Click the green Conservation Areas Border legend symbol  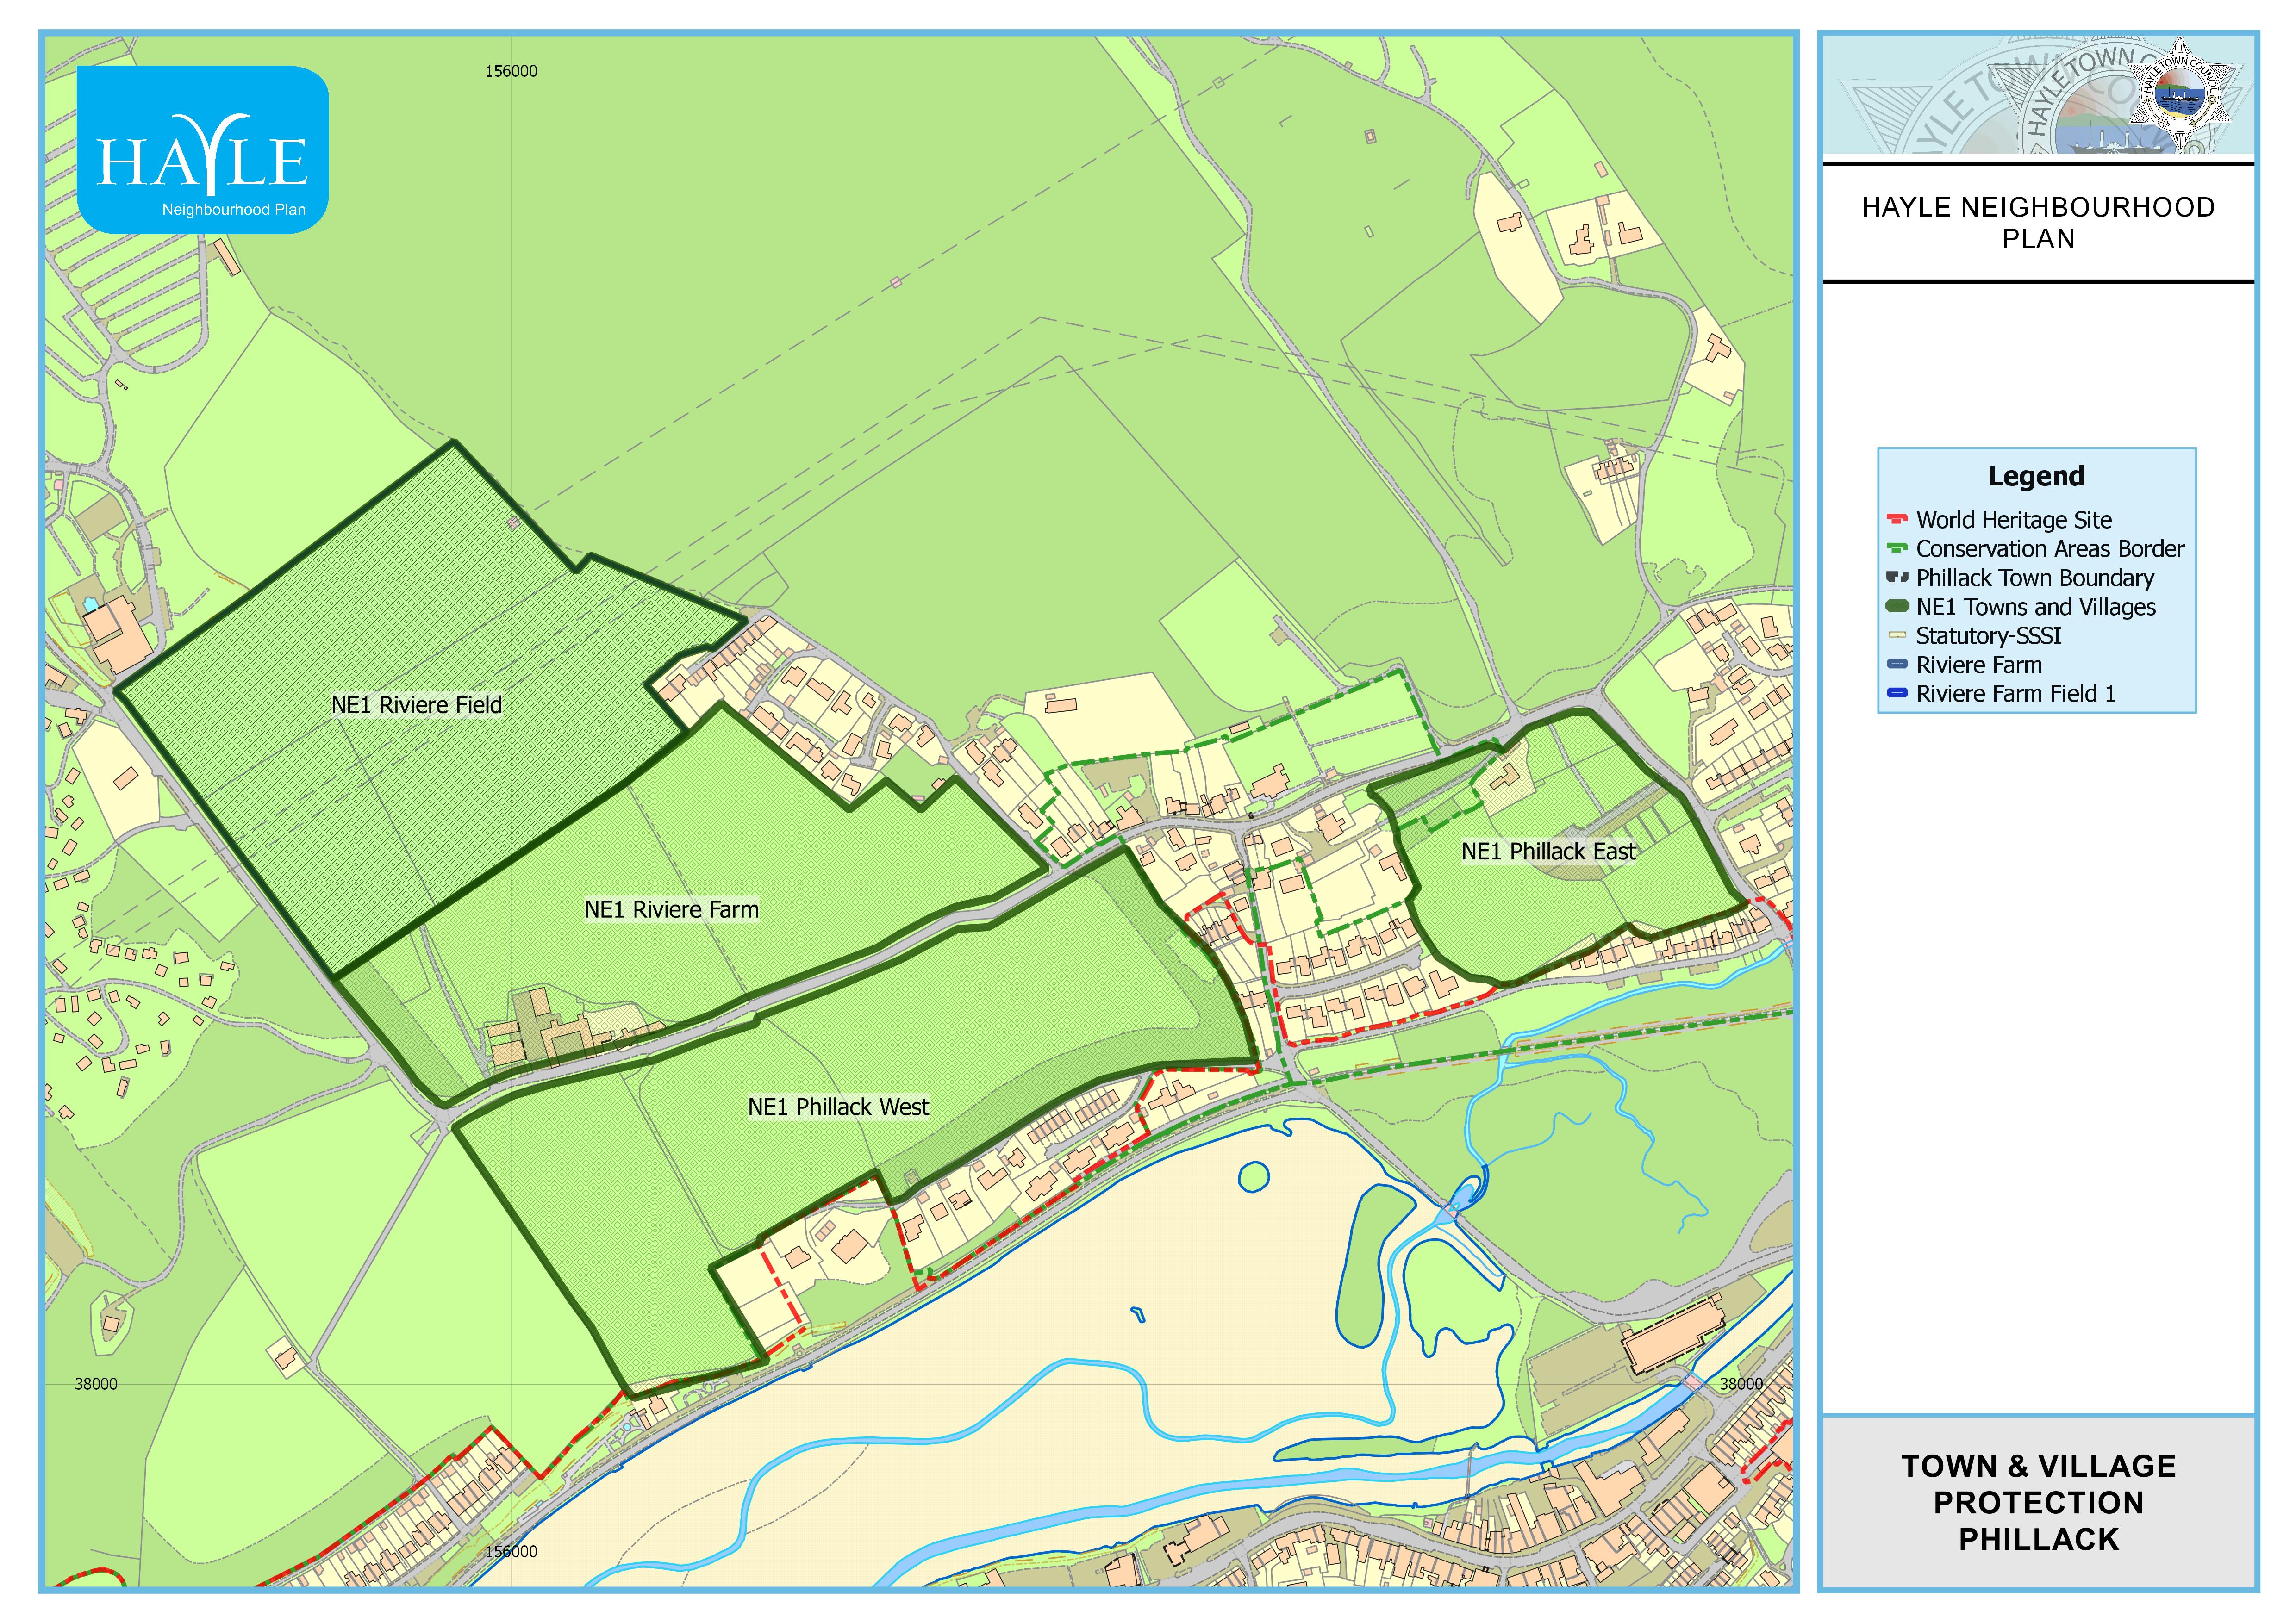point(1896,549)
